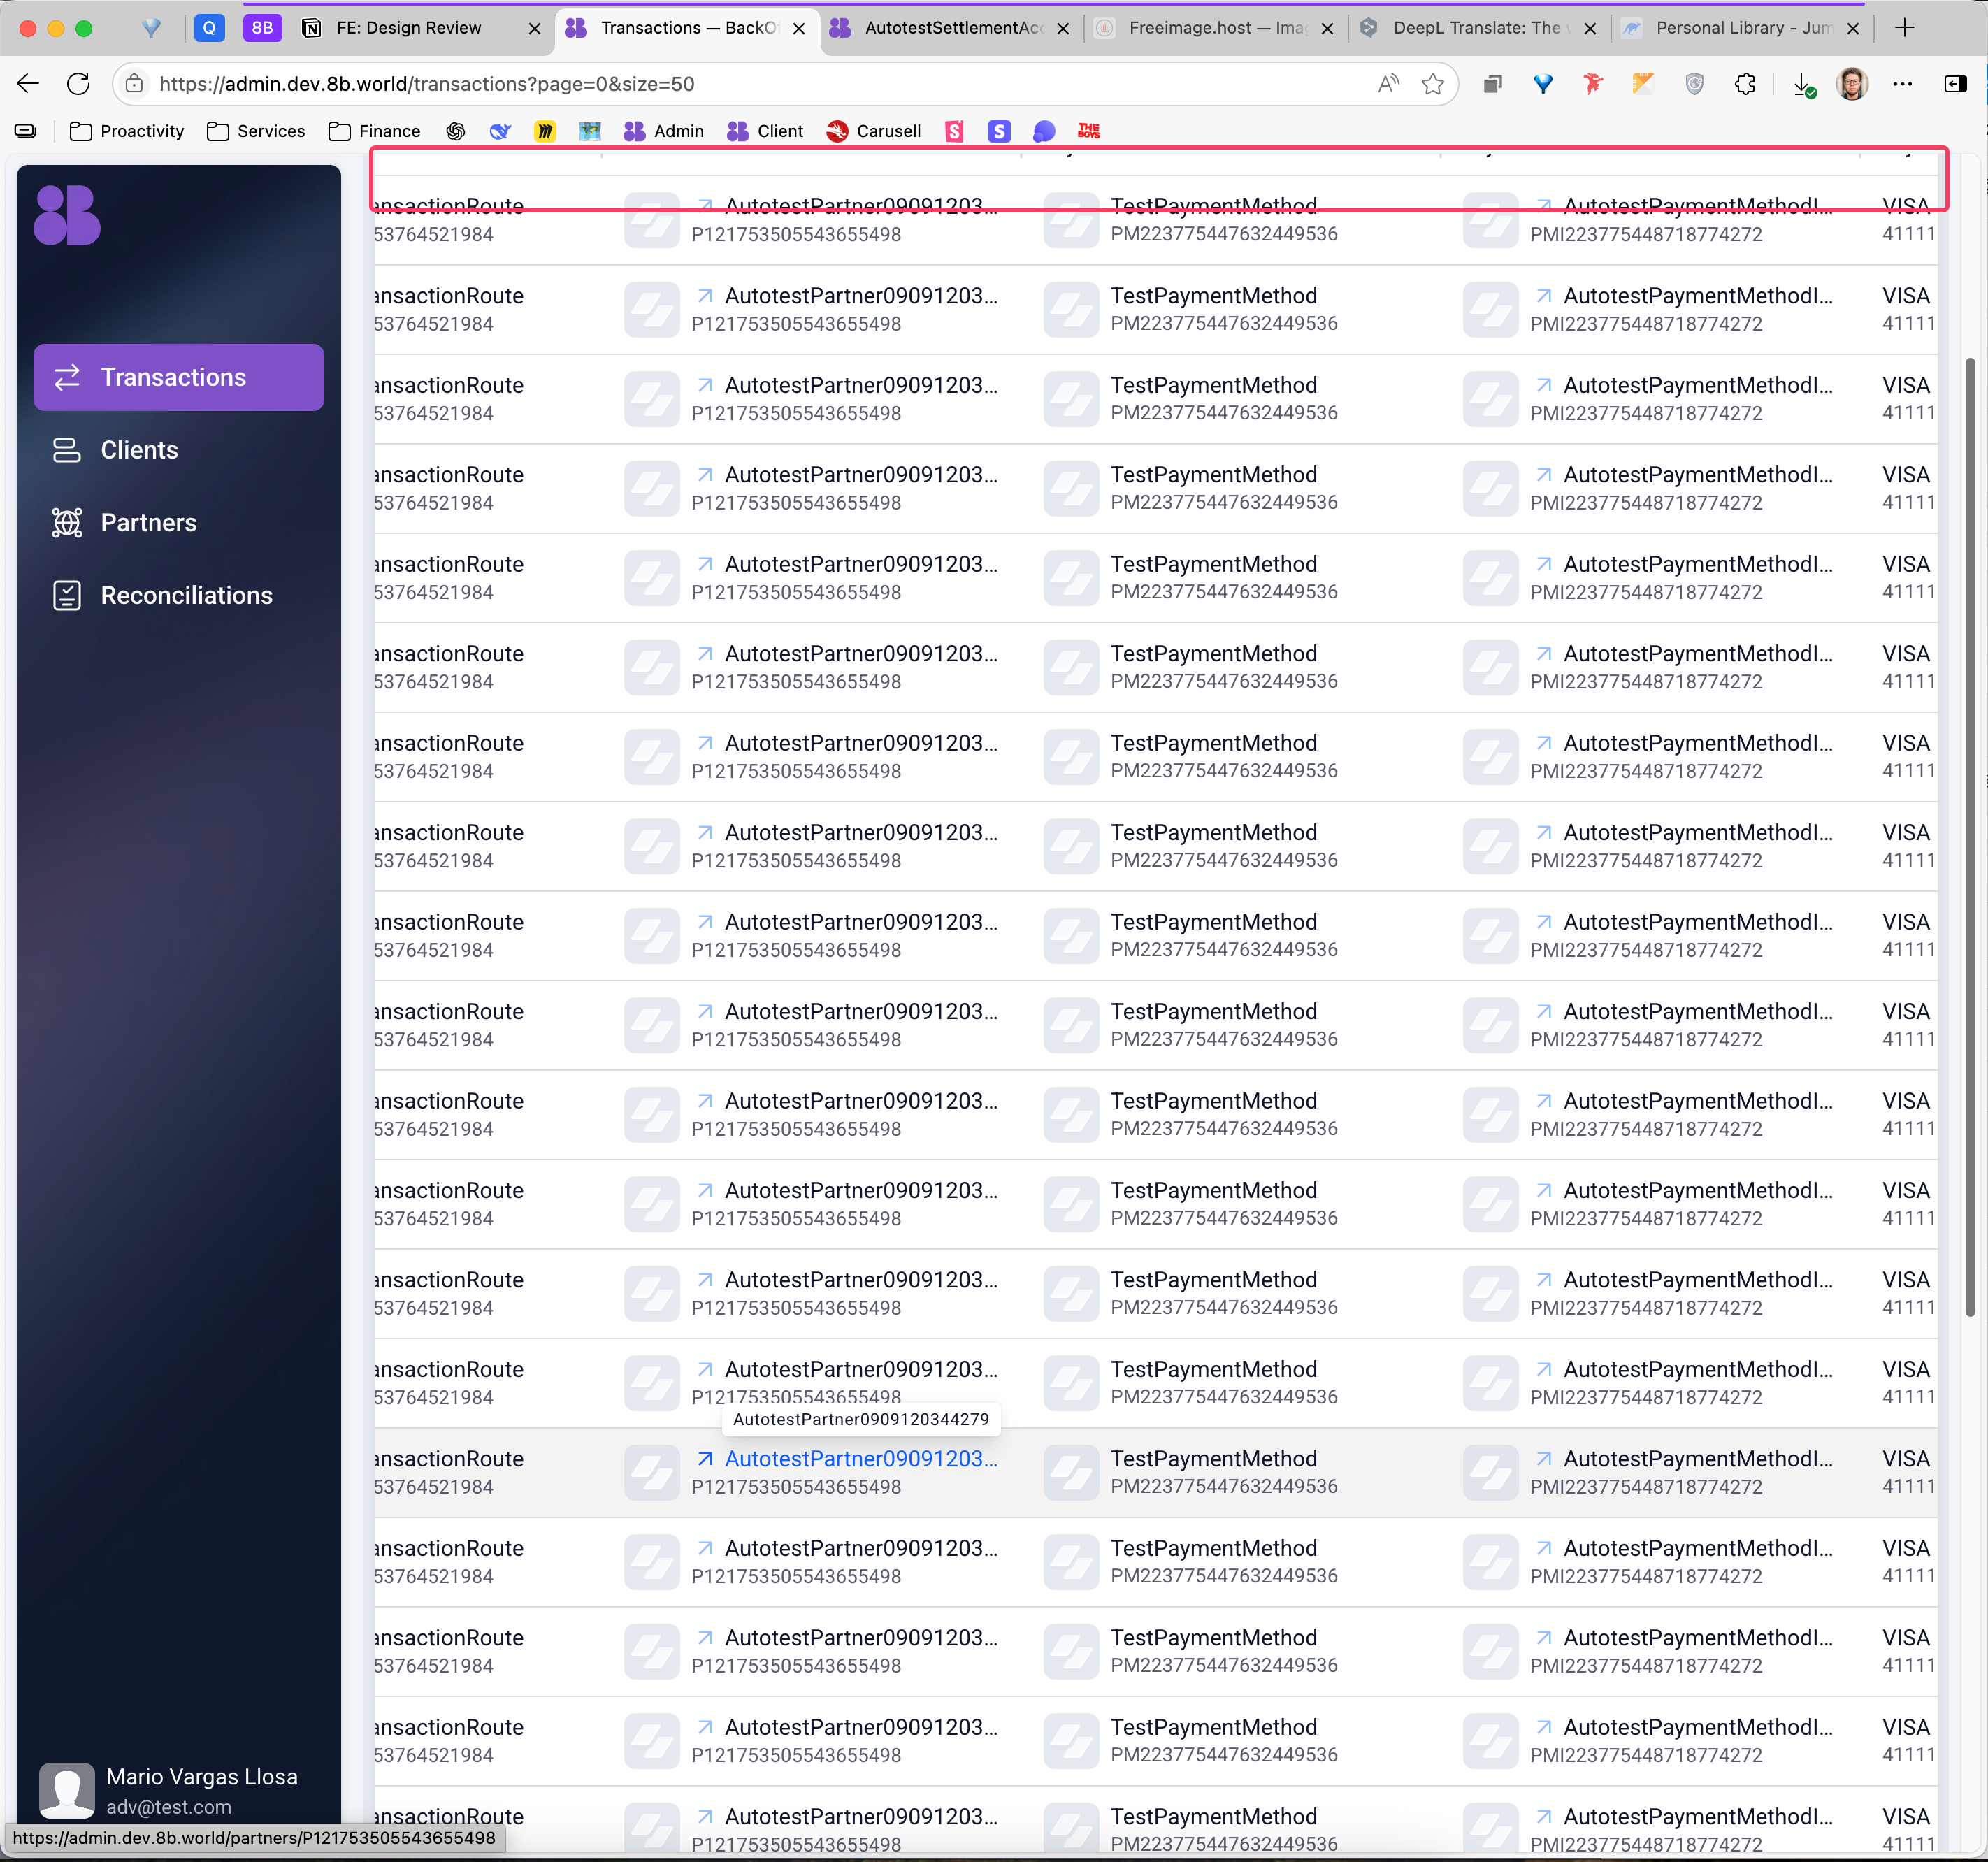Open the Client bookmark
The height and width of the screenshot is (1862, 1988).
[x=765, y=131]
